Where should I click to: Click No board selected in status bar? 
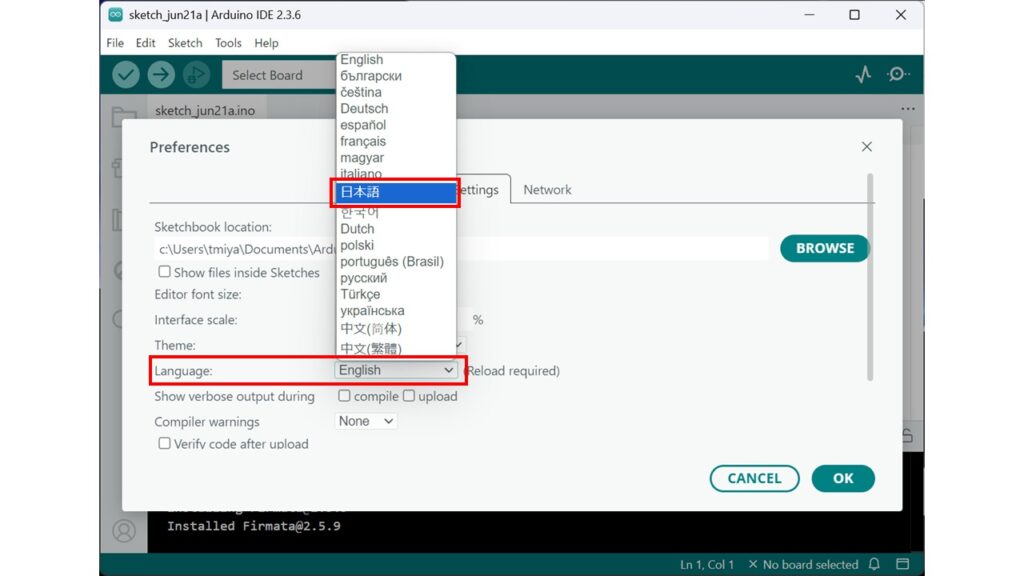point(803,564)
